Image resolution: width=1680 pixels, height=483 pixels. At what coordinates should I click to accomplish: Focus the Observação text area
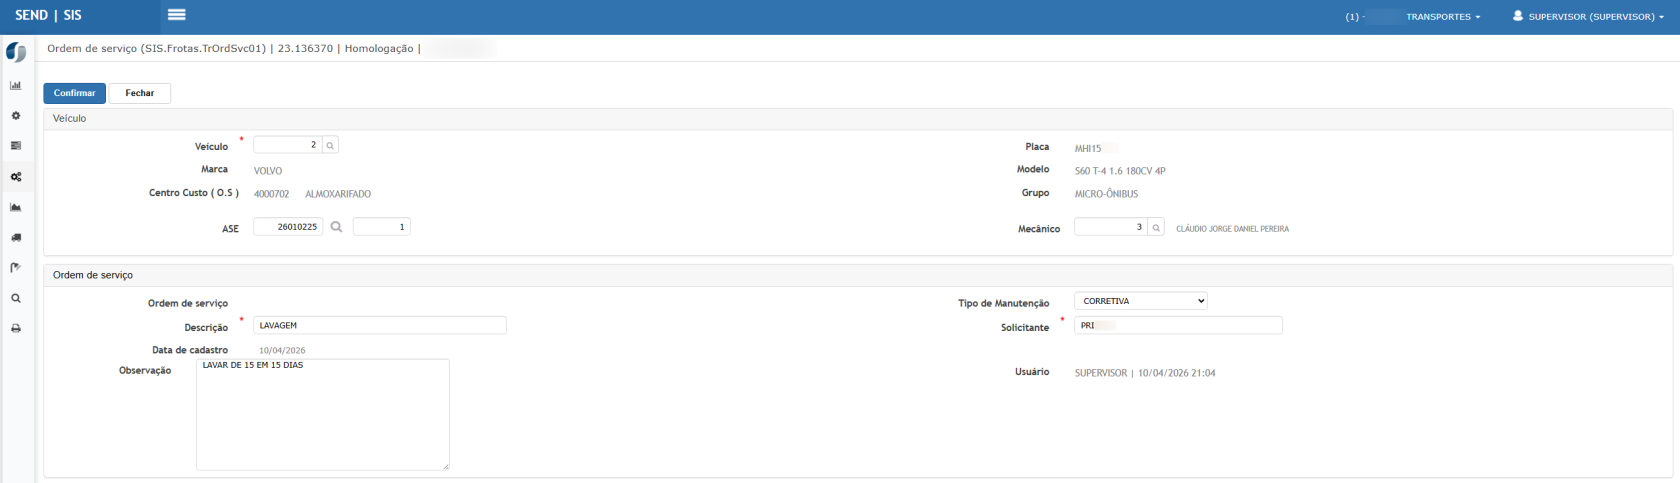(323, 414)
